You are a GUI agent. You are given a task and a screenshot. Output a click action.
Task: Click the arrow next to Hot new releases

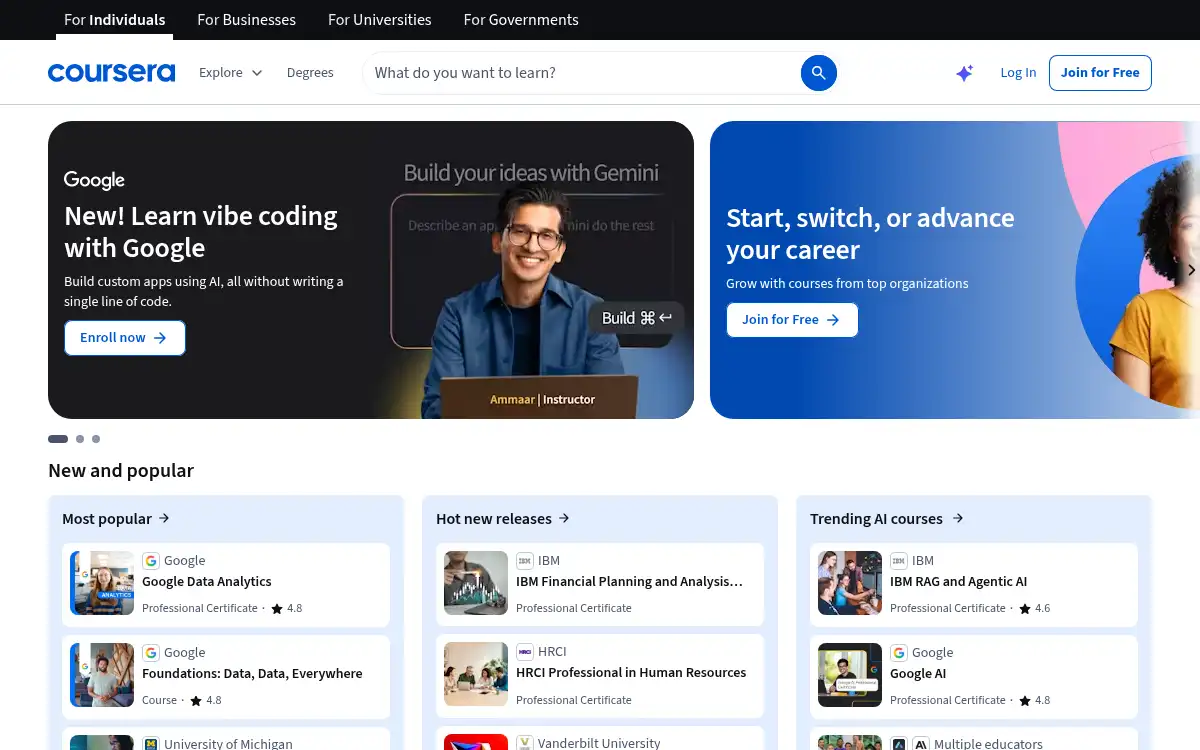click(564, 518)
